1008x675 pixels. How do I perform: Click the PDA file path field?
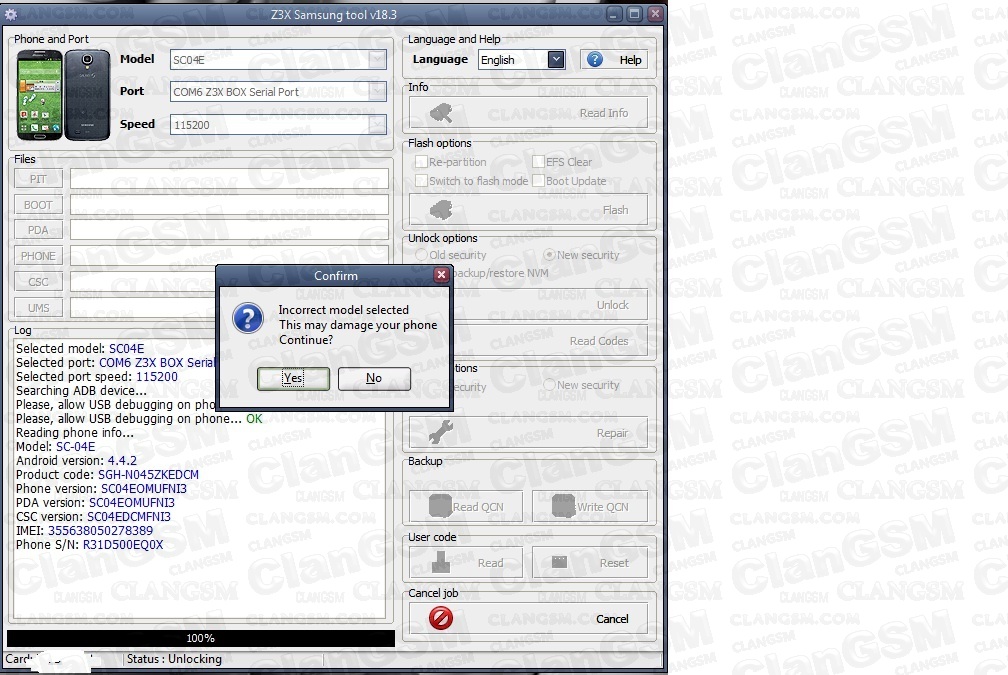(229, 230)
